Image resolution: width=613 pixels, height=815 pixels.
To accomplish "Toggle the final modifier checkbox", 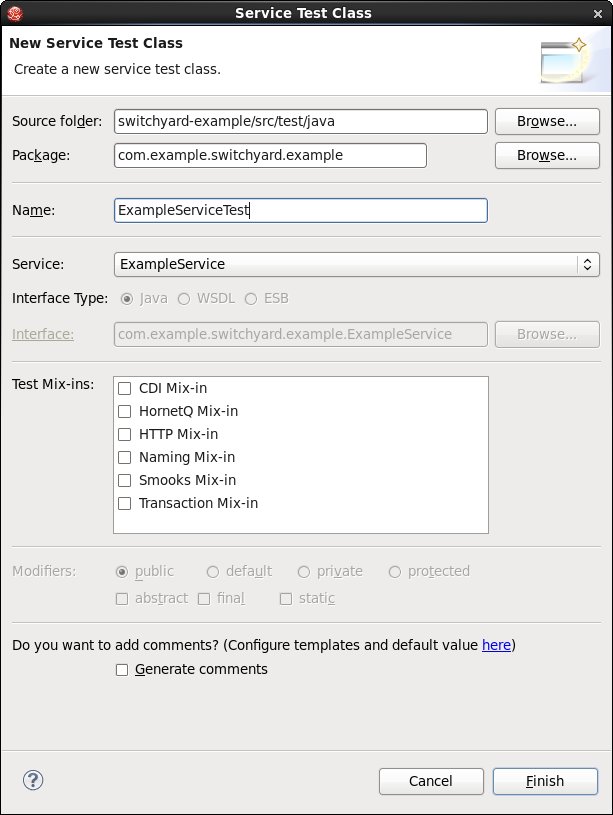I will pyautogui.click(x=204, y=599).
